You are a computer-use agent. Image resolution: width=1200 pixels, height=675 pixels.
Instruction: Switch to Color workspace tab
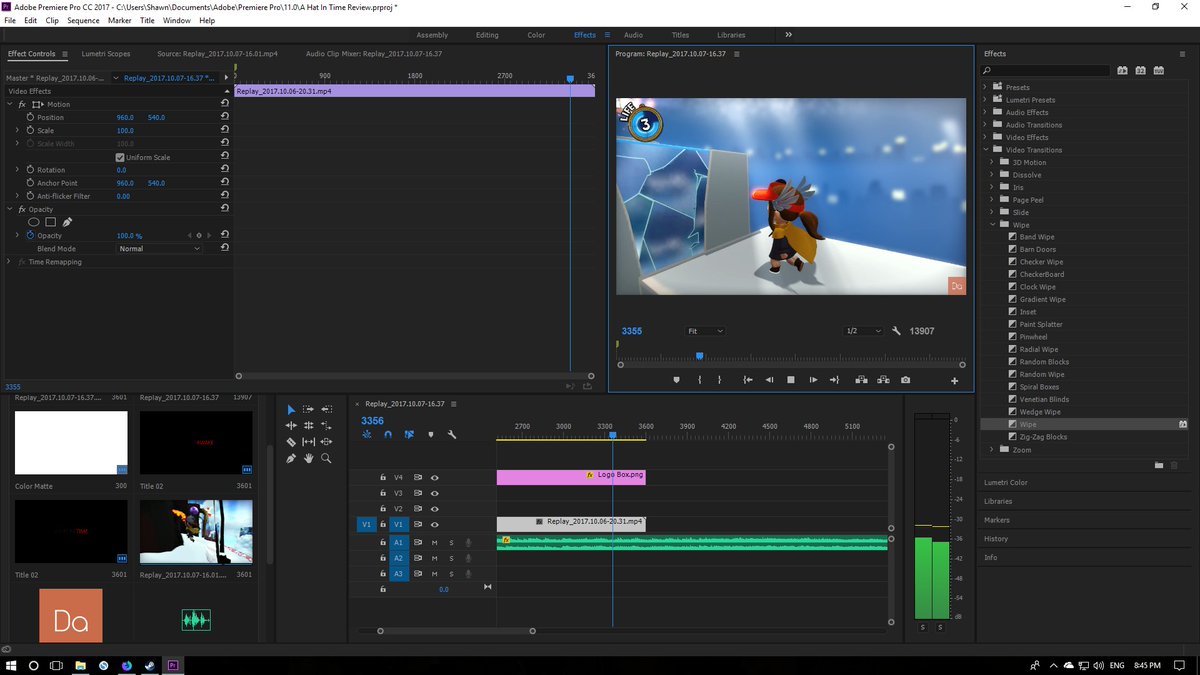click(536, 35)
